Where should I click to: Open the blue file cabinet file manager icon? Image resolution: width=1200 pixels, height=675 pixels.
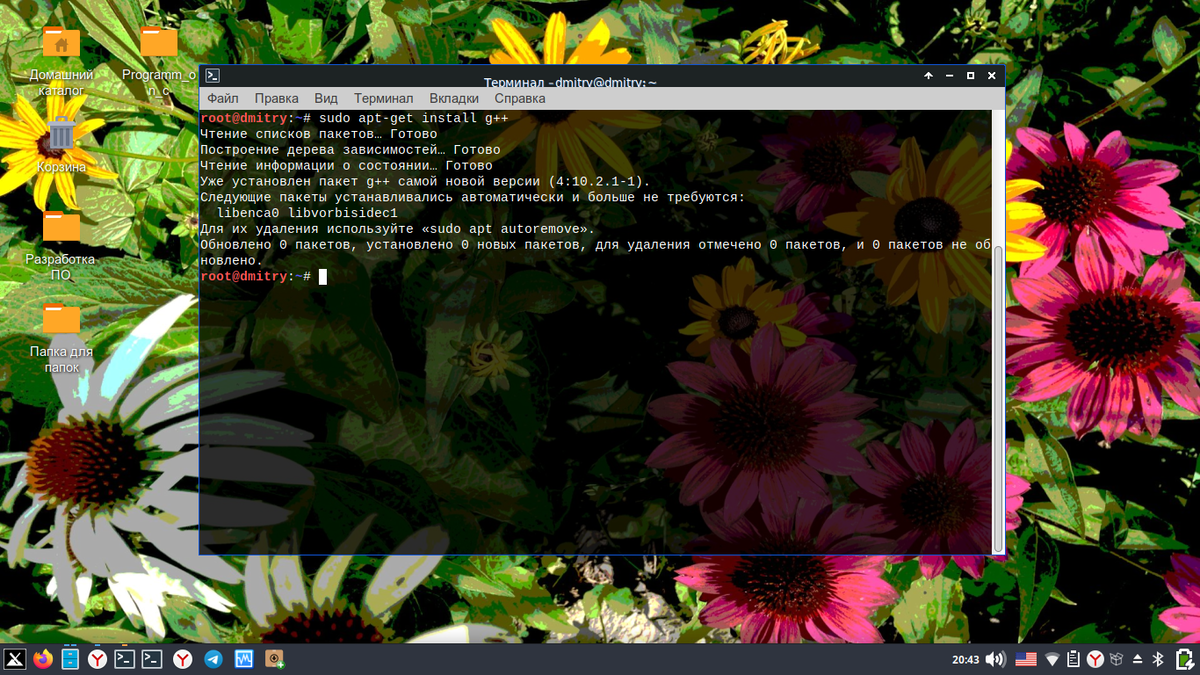pyautogui.click(x=70, y=659)
